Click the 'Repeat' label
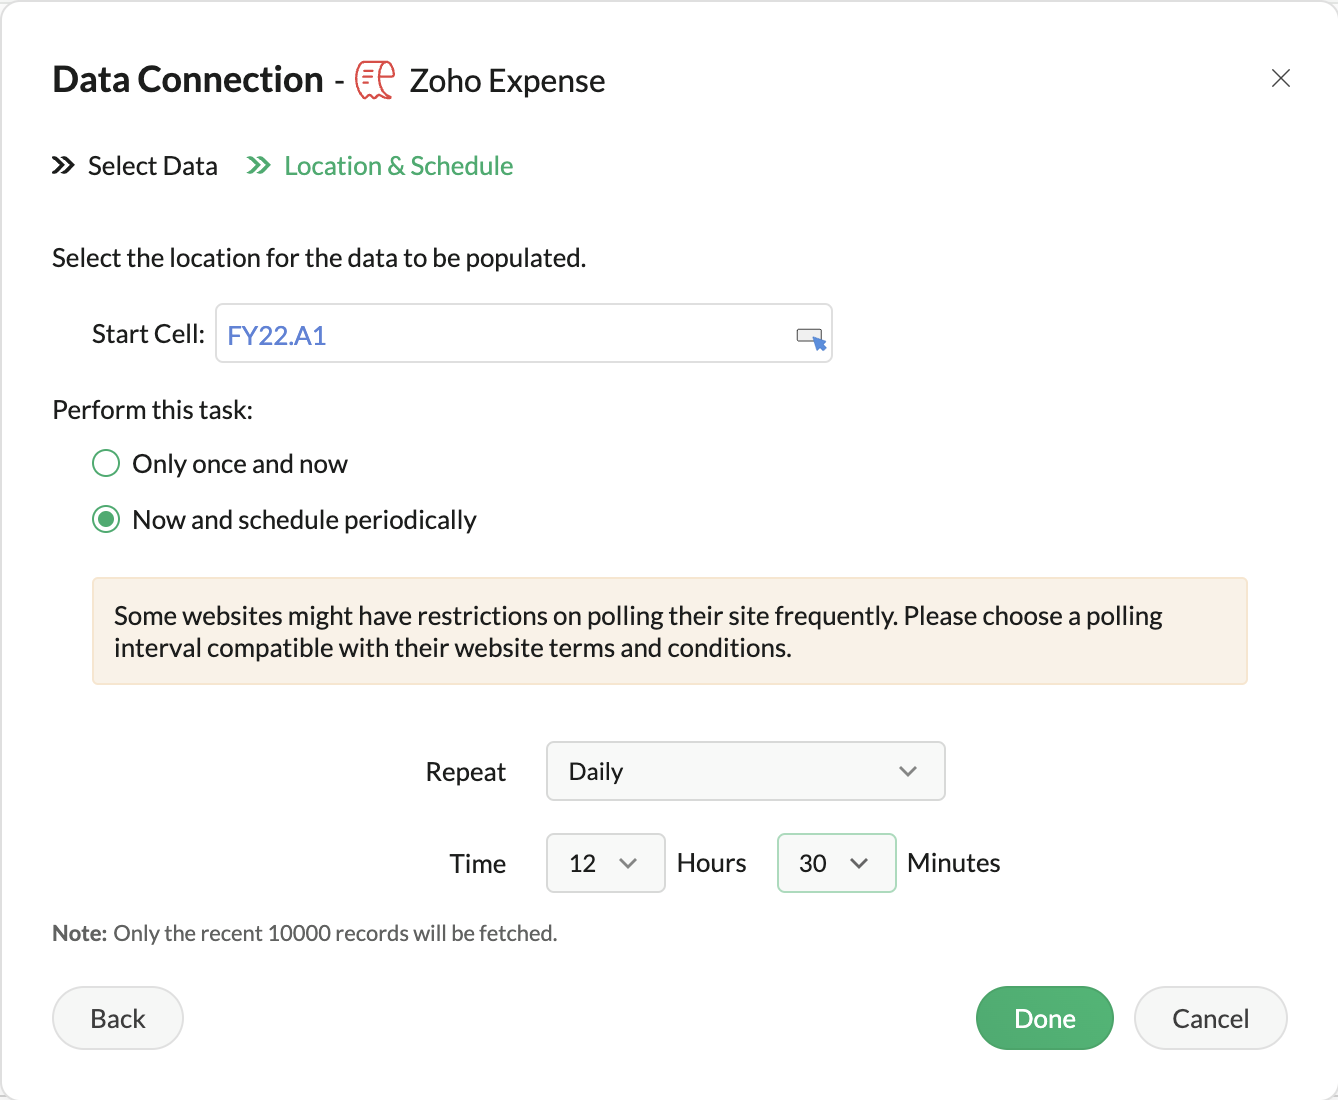 (x=466, y=772)
